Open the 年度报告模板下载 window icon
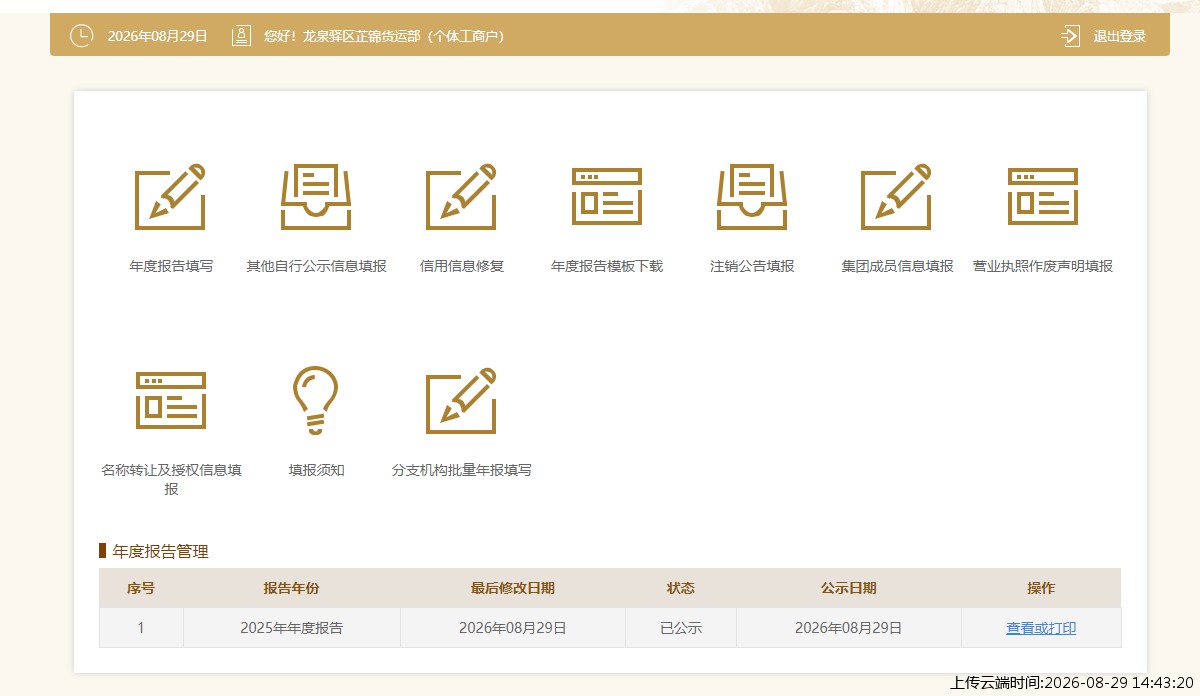The width and height of the screenshot is (1200, 696). tap(607, 197)
